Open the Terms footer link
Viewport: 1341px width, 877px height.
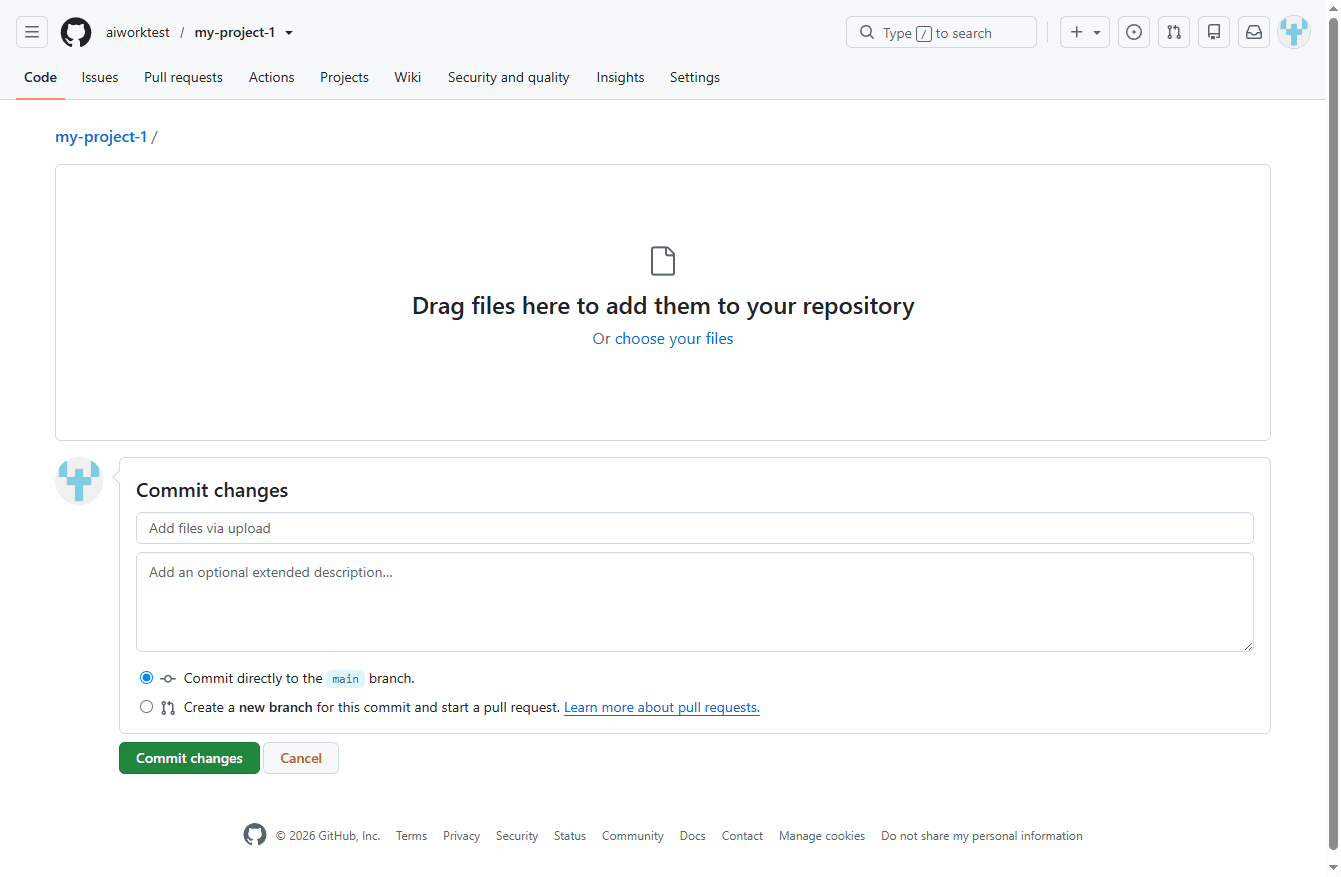(411, 836)
